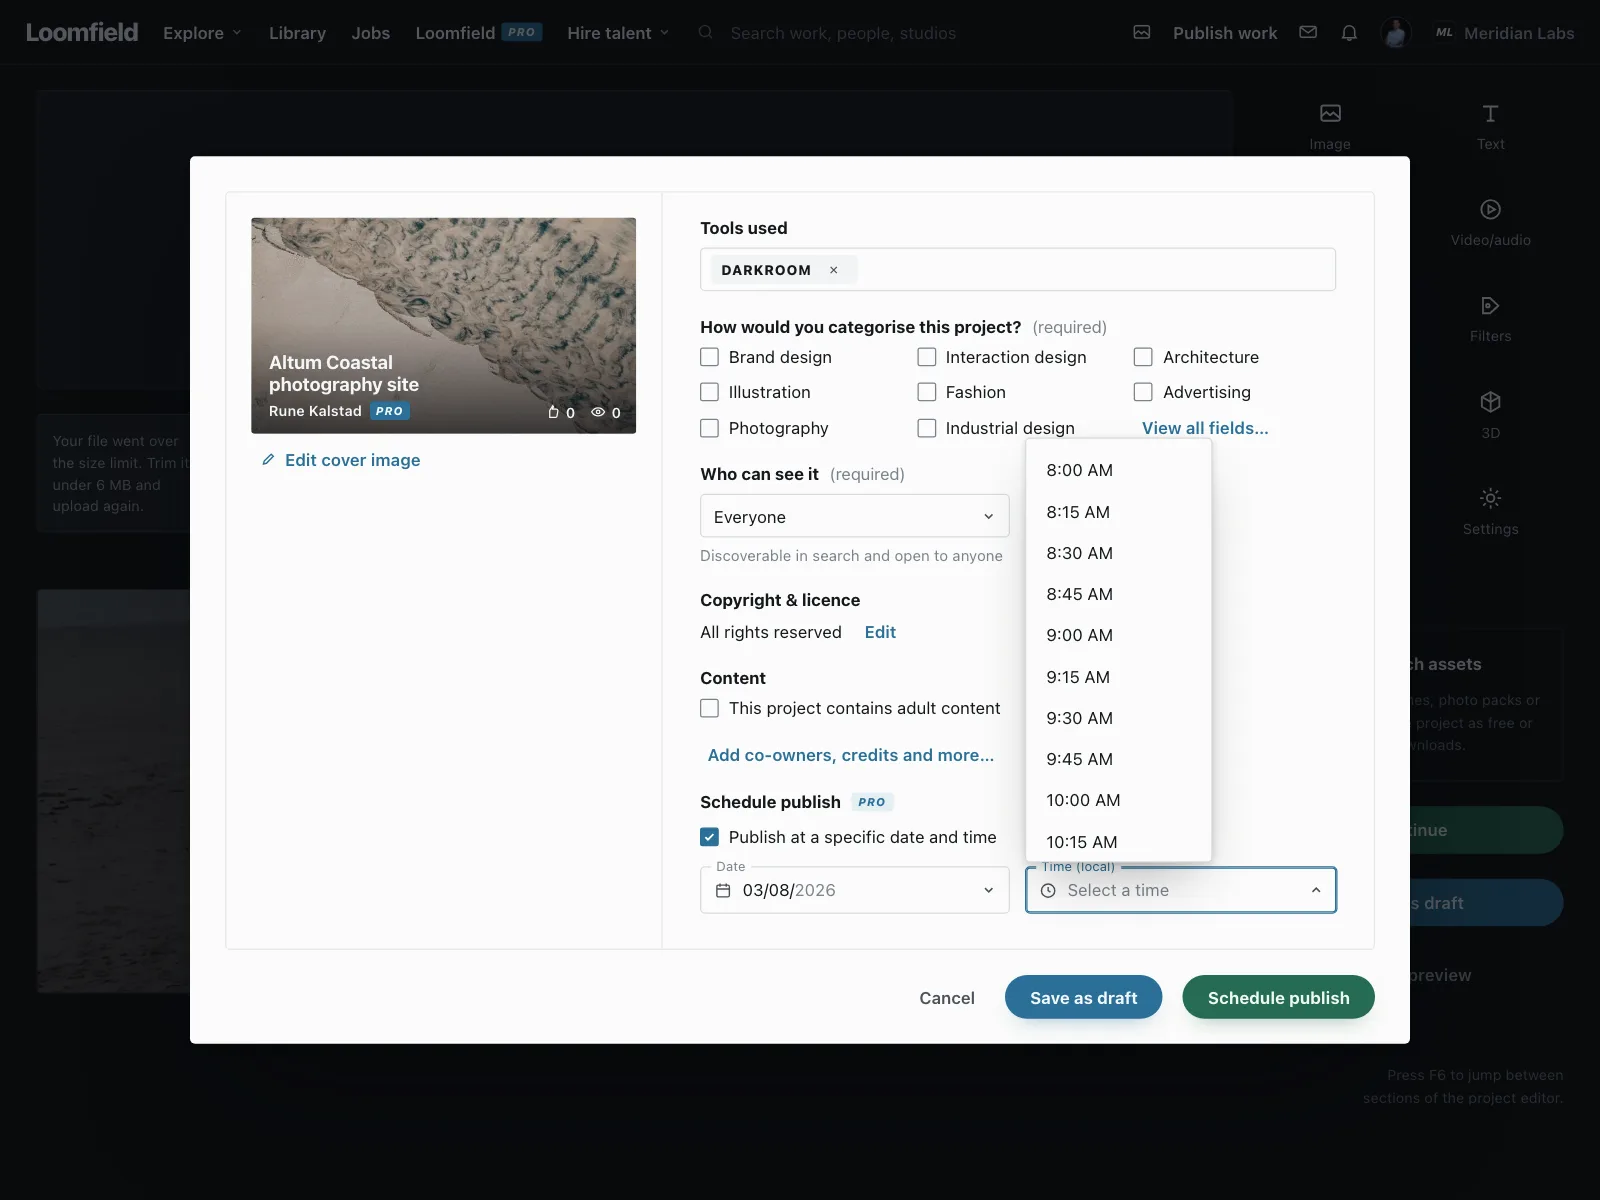Open the Image tool in sidebar
The width and height of the screenshot is (1600, 1200).
(x=1330, y=126)
